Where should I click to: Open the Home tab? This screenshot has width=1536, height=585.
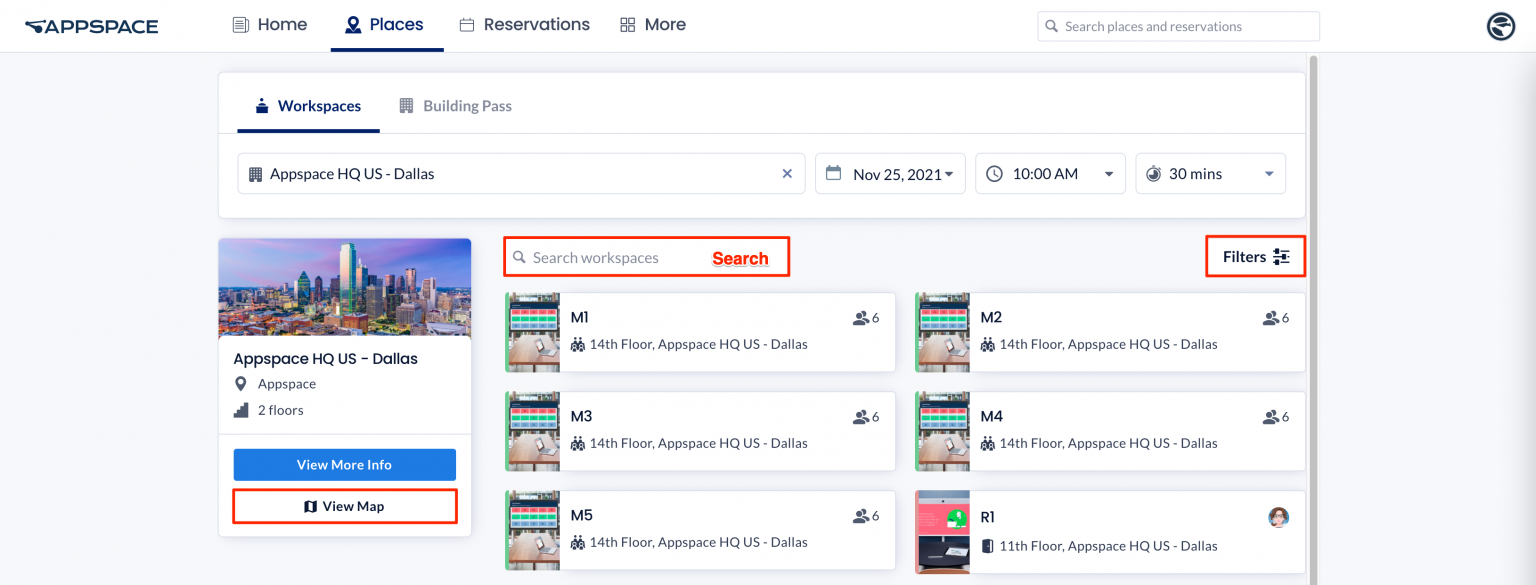[x=270, y=25]
